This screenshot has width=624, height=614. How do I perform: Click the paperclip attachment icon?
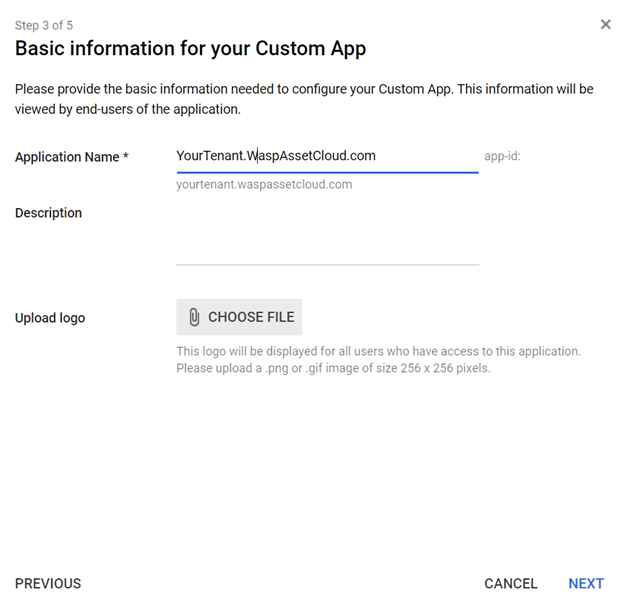coord(194,317)
